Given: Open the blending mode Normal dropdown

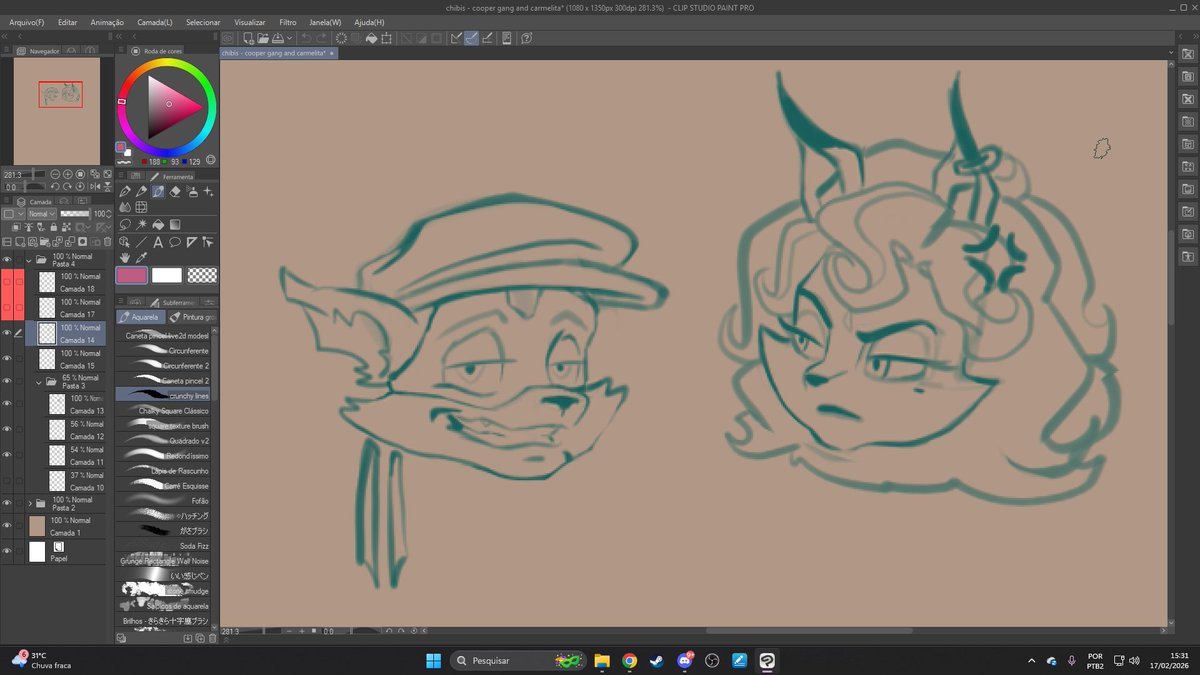Looking at the screenshot, I should 42,213.
